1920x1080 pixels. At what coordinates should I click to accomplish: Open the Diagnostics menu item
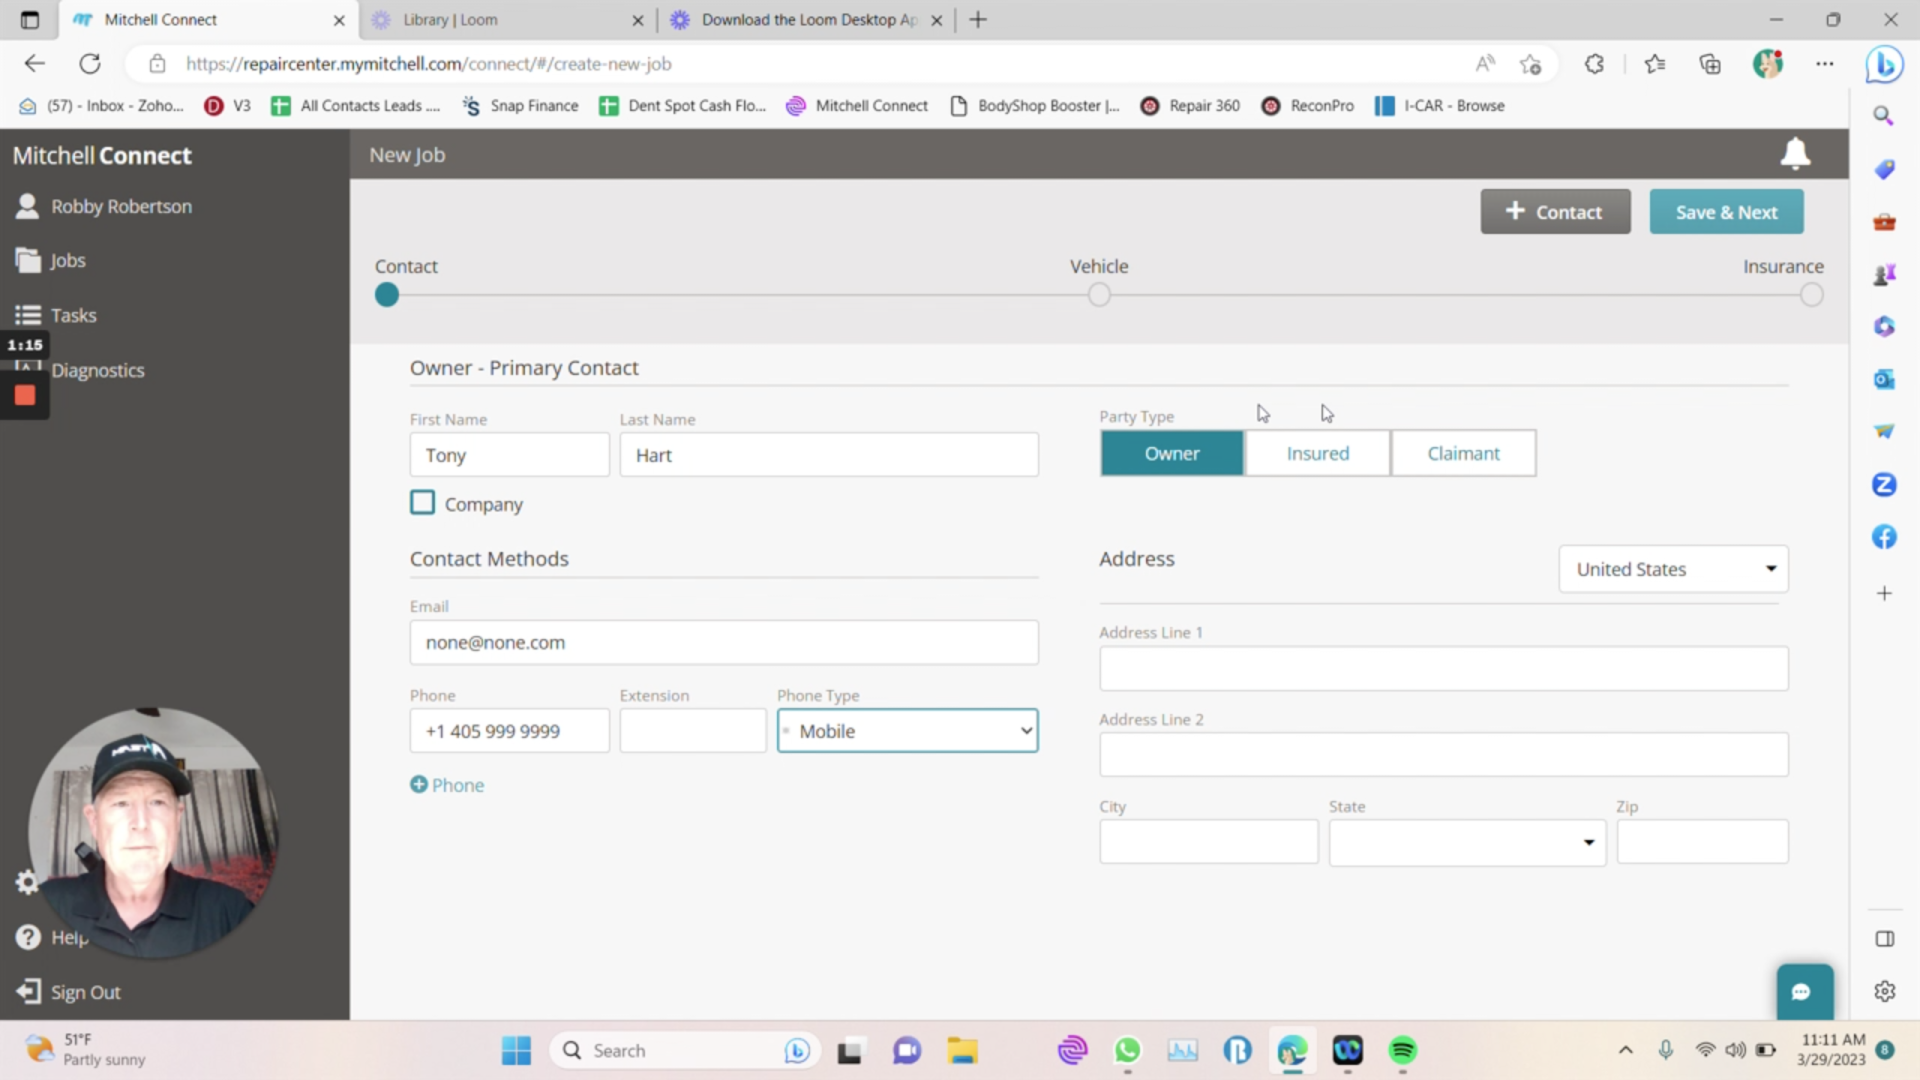(x=98, y=371)
